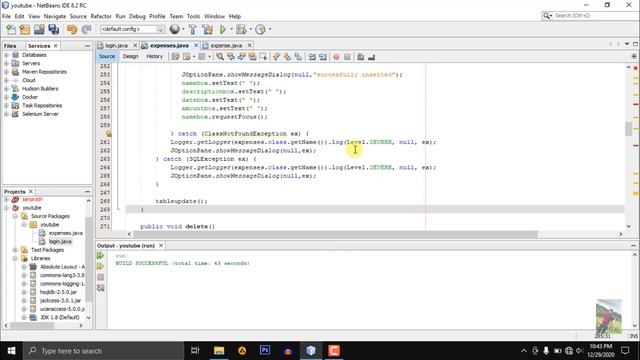The height and width of the screenshot is (360, 640).
Task: Run the project with green play icon
Action: [223, 29]
